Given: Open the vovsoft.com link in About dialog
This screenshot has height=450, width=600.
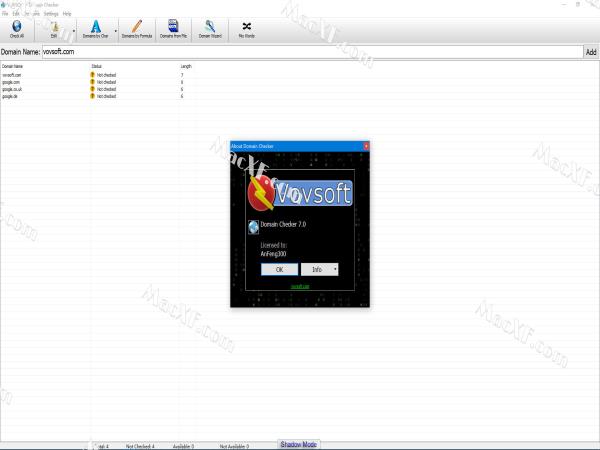Looking at the screenshot, I should point(300,286).
